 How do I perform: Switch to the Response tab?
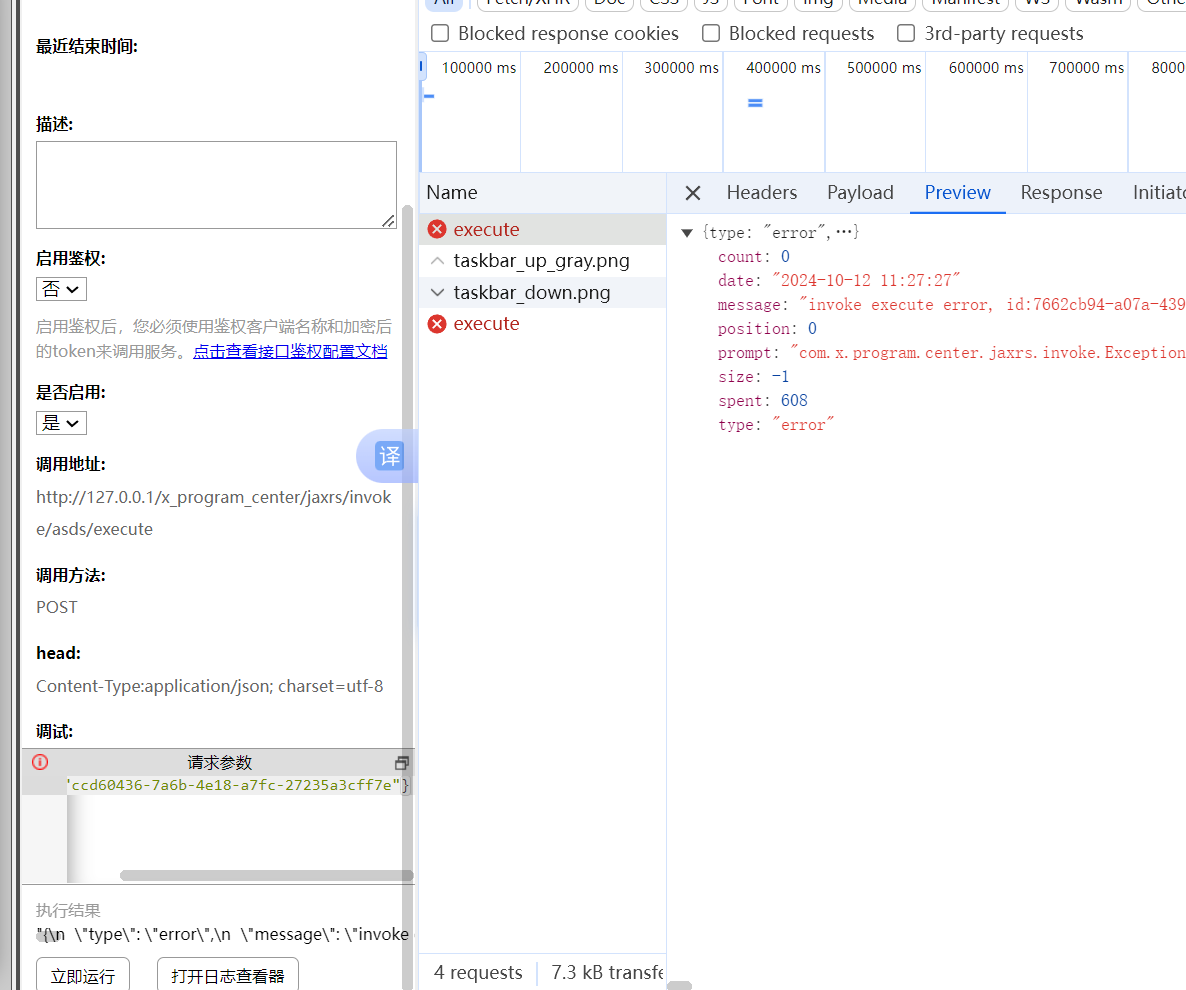(1060, 193)
